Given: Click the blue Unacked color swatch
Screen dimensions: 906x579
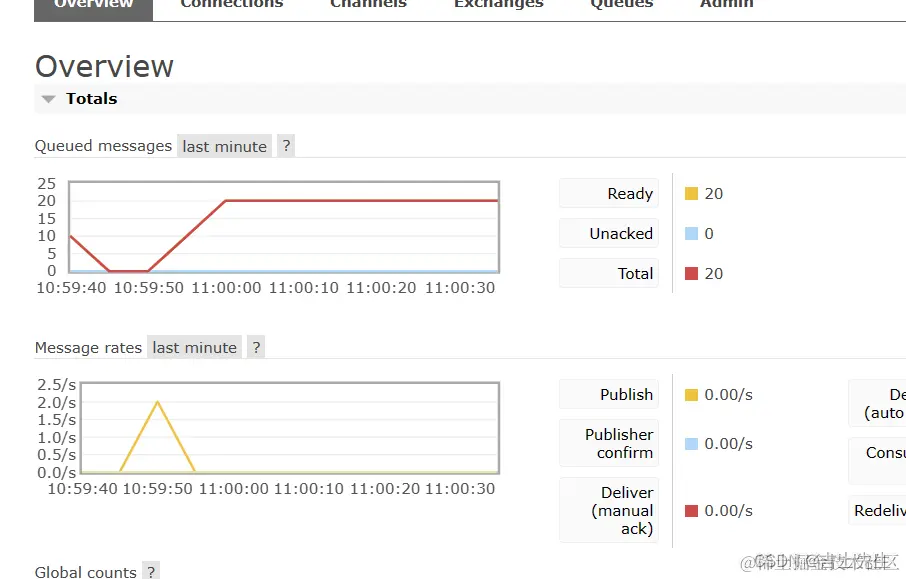Looking at the screenshot, I should tap(691, 233).
